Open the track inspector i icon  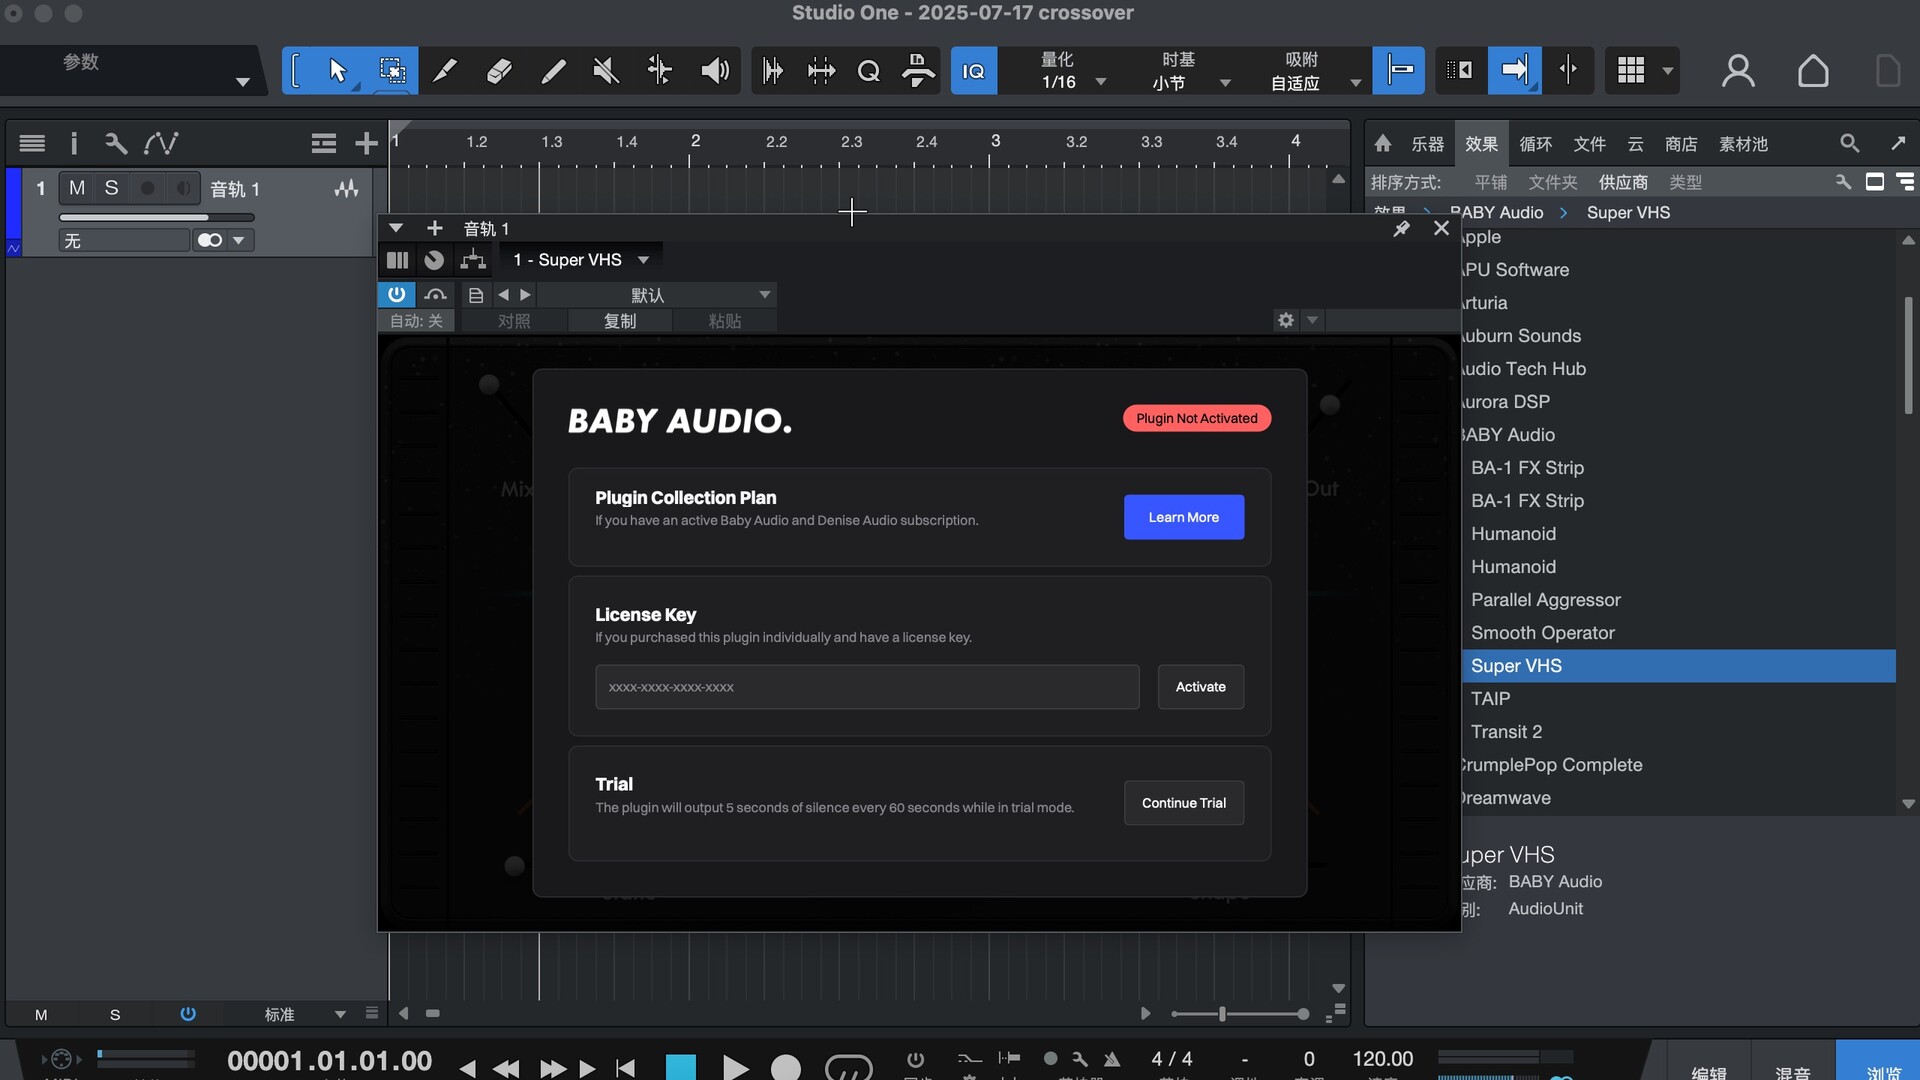[x=73, y=144]
